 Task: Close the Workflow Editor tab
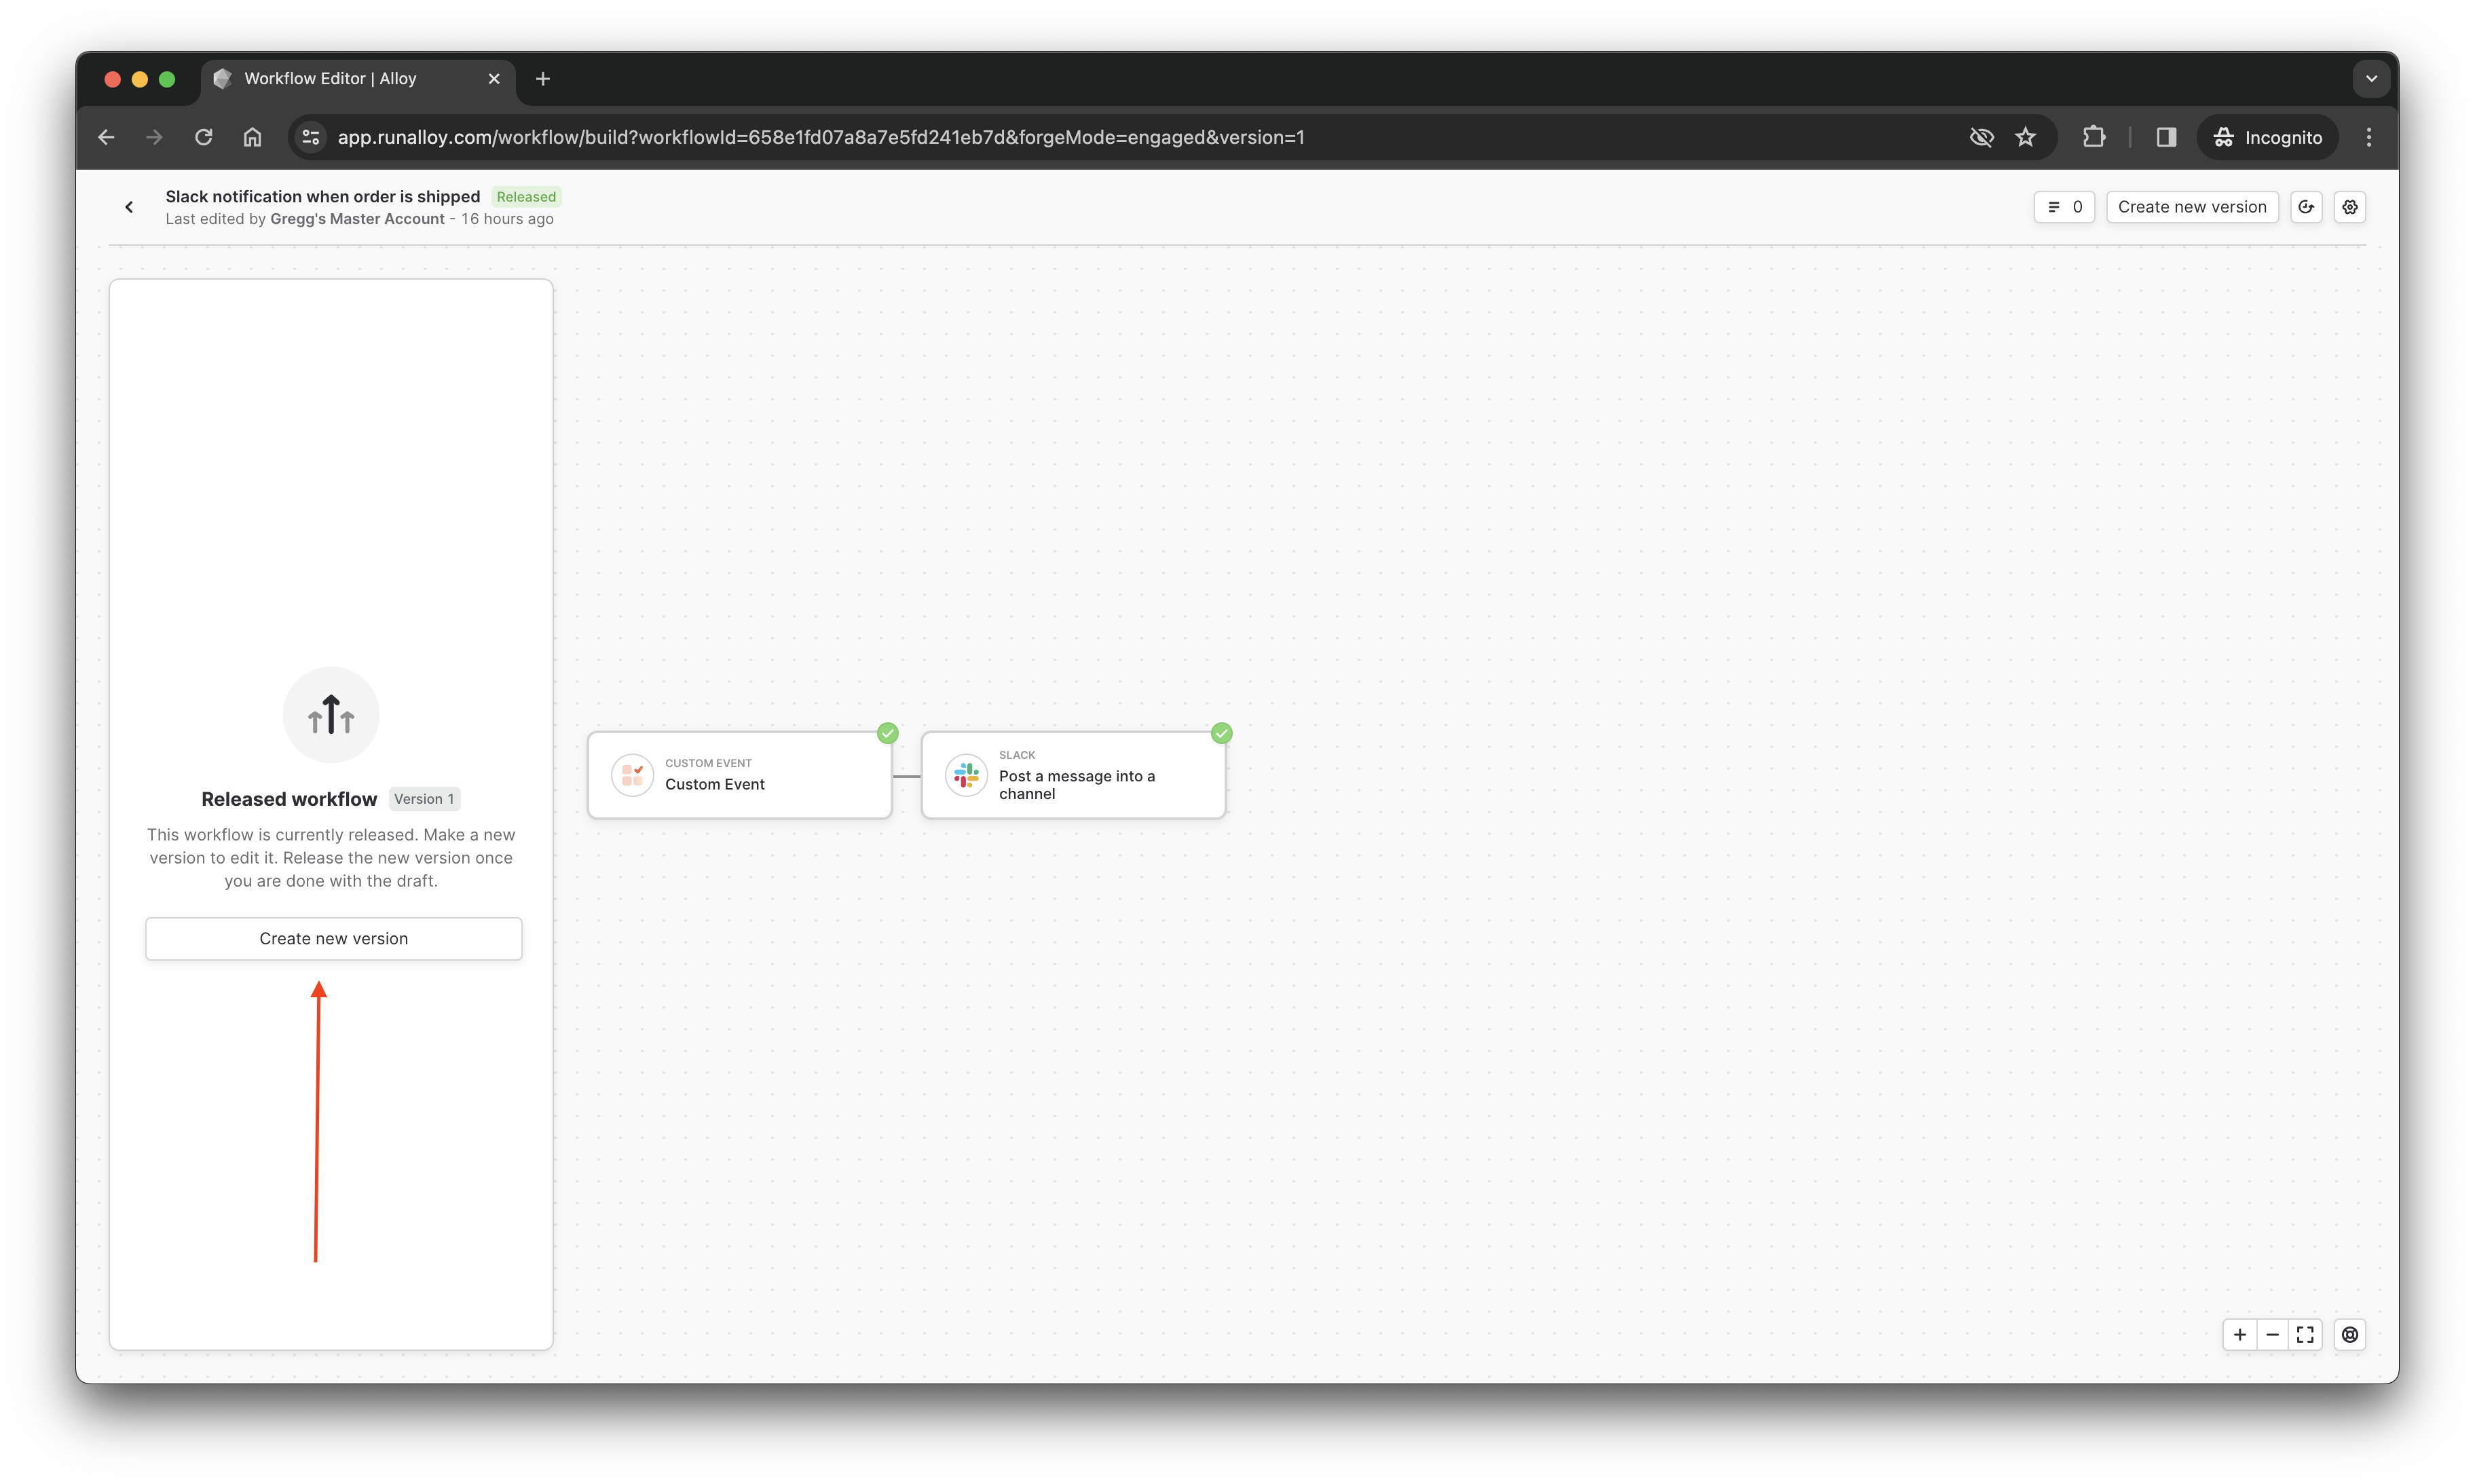coord(494,79)
